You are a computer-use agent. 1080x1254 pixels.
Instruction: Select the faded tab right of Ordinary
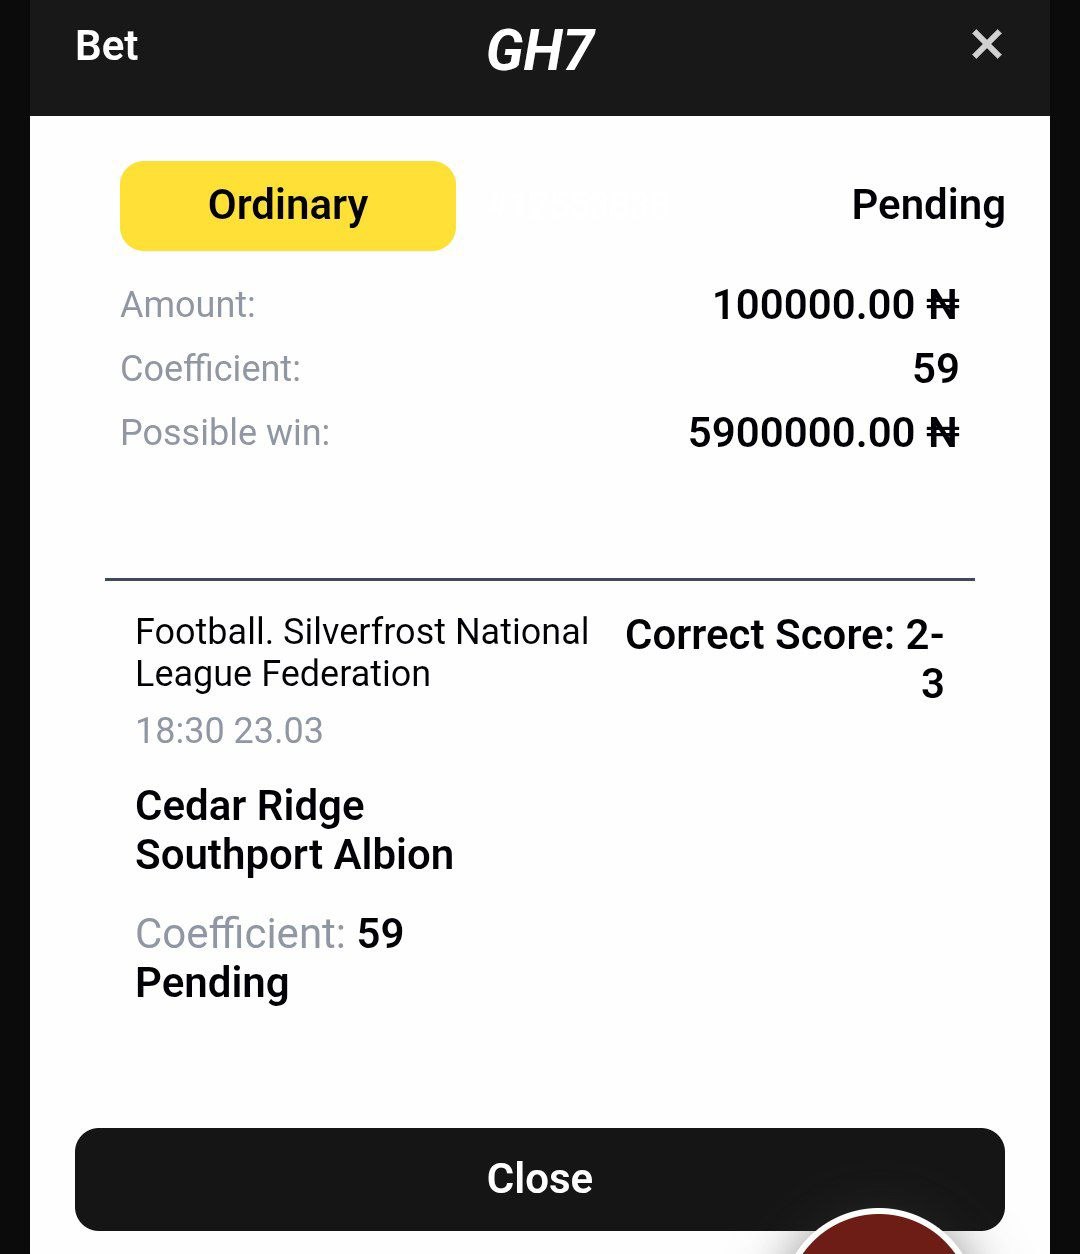(x=580, y=205)
